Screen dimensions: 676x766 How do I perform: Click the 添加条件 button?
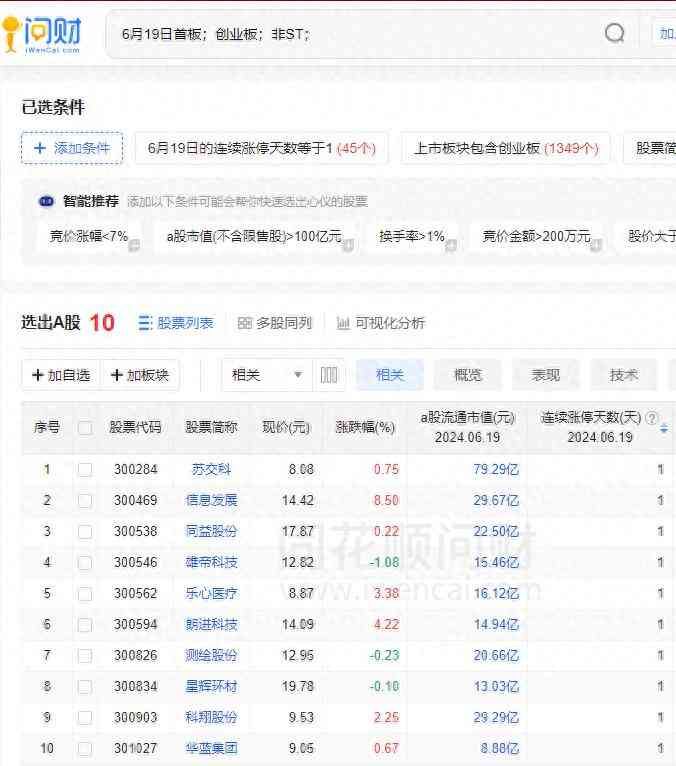(72, 148)
